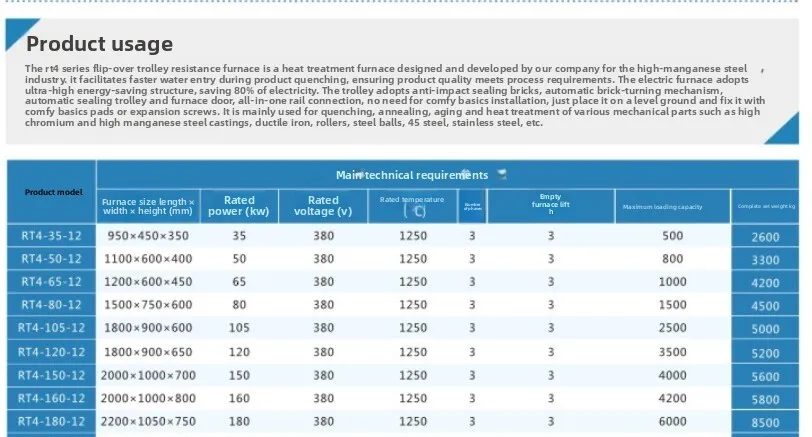Click the Empty furnace lift column header

(550, 205)
